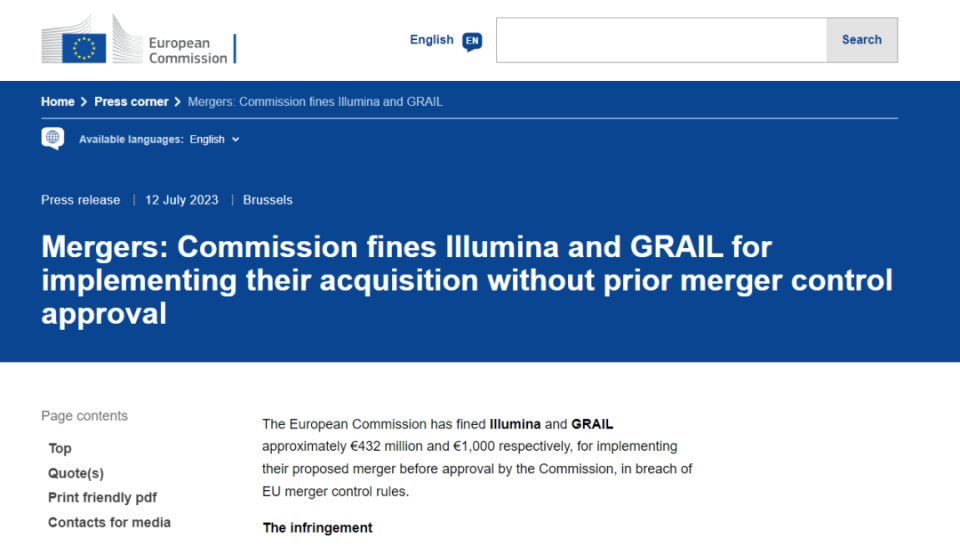Go to the Home breadcrumb
Viewport: 960px width, 546px height.
point(57,102)
